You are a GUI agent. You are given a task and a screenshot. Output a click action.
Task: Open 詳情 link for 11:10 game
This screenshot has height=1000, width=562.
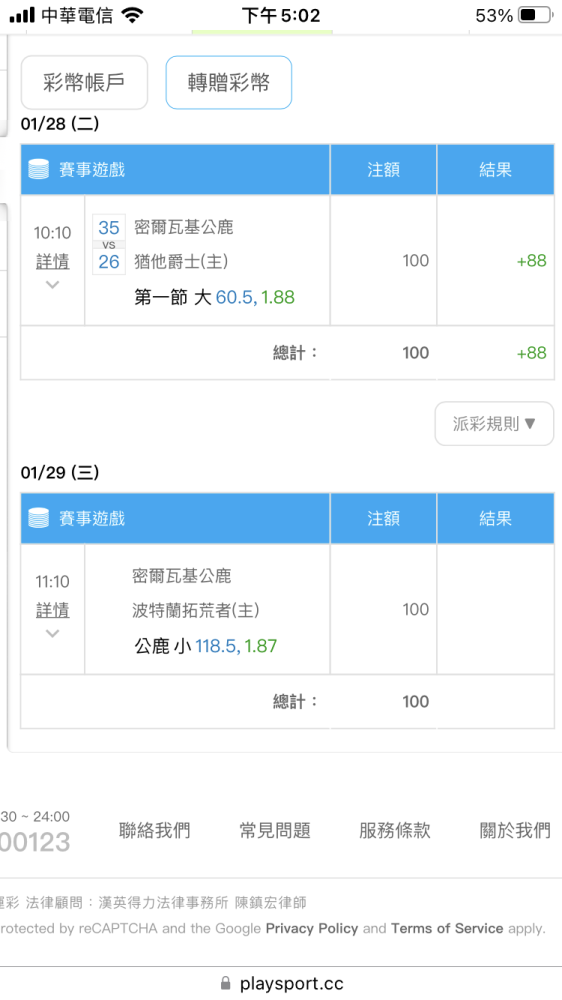(x=52, y=610)
